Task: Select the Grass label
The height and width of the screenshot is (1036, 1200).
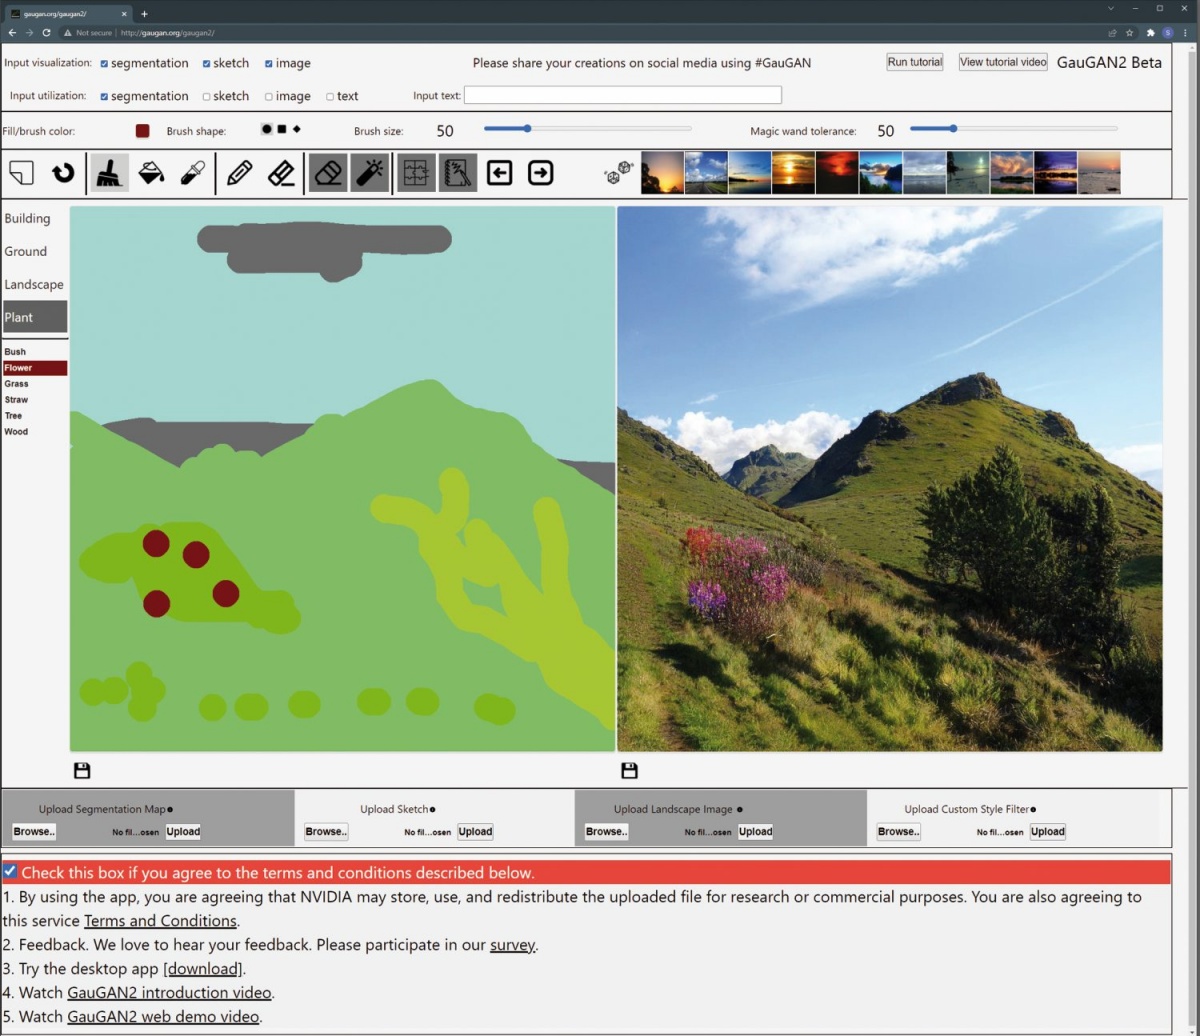Action: 16,384
